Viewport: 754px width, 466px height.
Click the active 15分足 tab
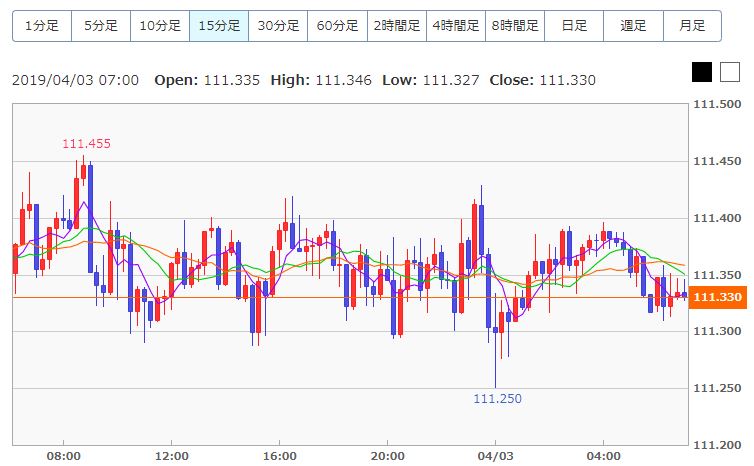(x=219, y=26)
